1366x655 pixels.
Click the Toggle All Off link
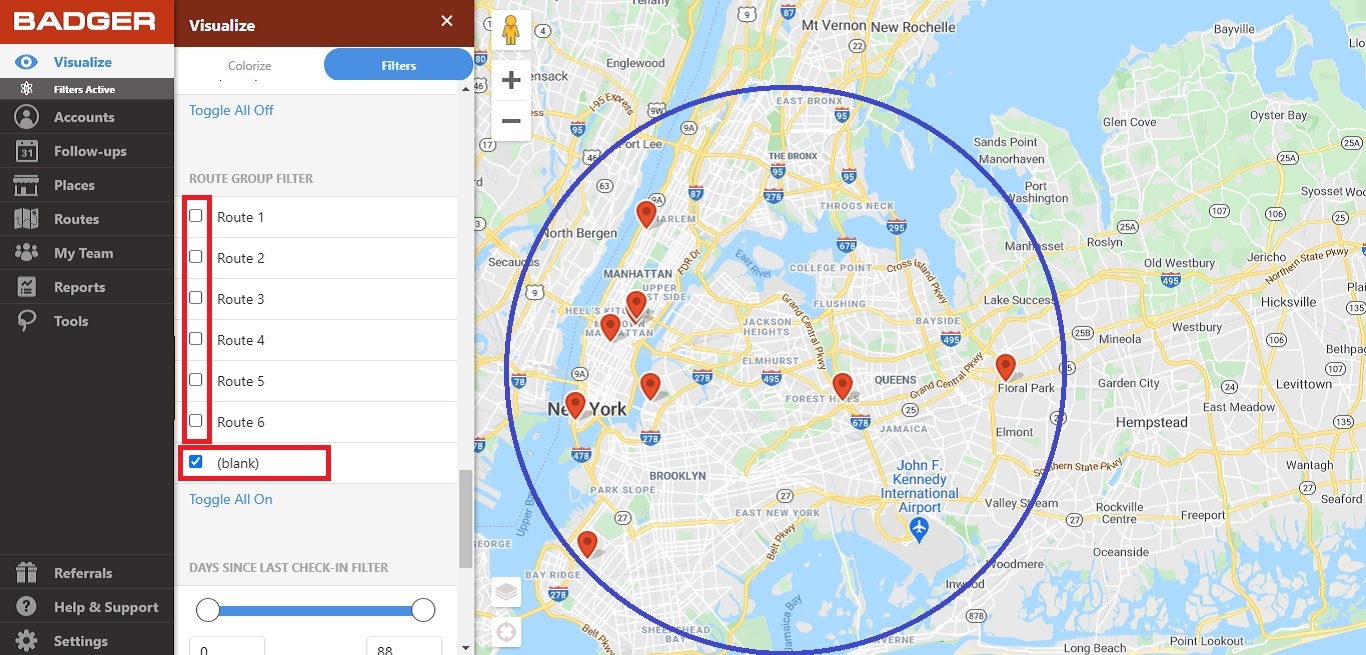231,110
